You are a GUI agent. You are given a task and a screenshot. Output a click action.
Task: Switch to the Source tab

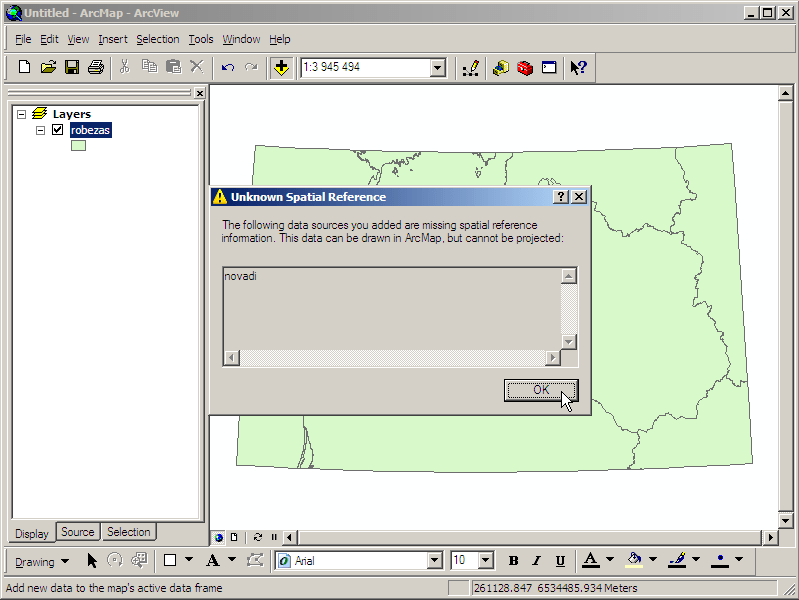[77, 532]
